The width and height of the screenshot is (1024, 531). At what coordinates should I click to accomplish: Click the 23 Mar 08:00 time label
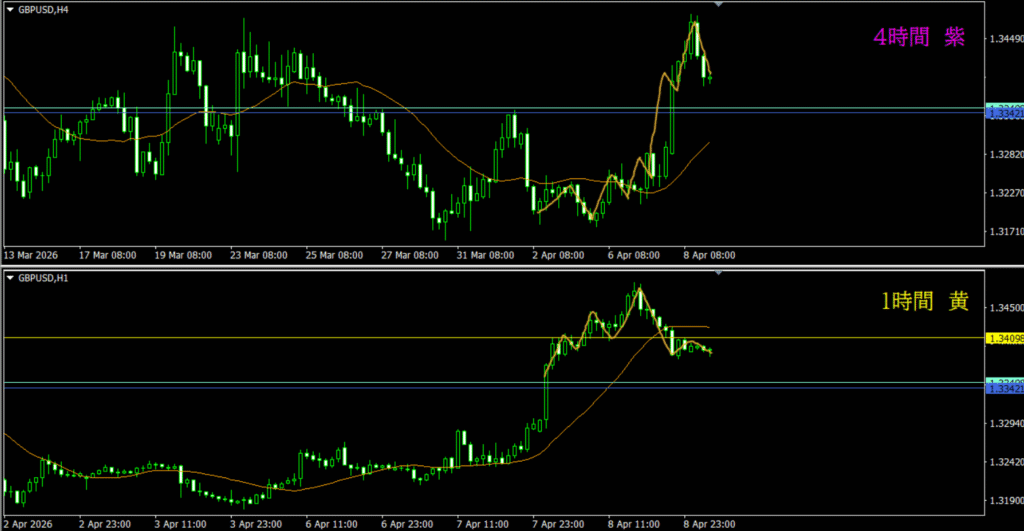click(257, 256)
